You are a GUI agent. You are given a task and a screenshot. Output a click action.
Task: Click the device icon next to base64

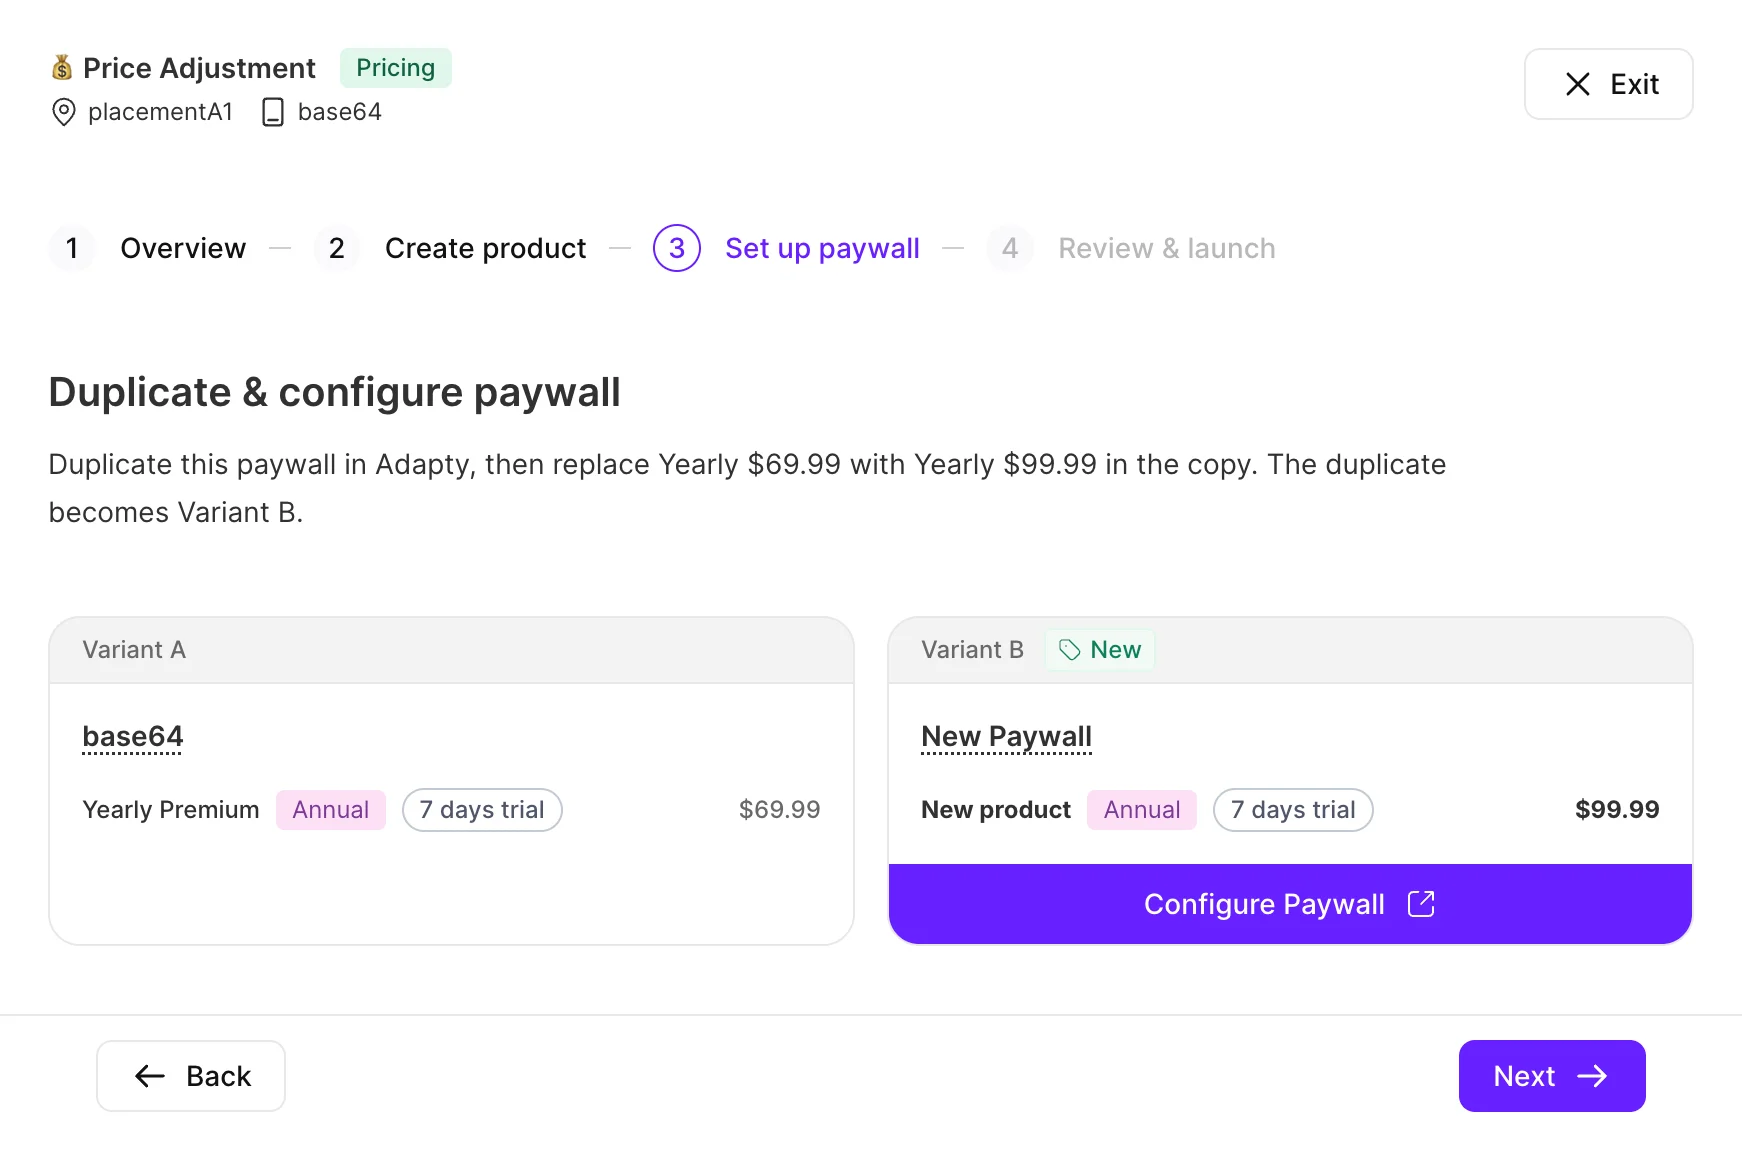273,112
